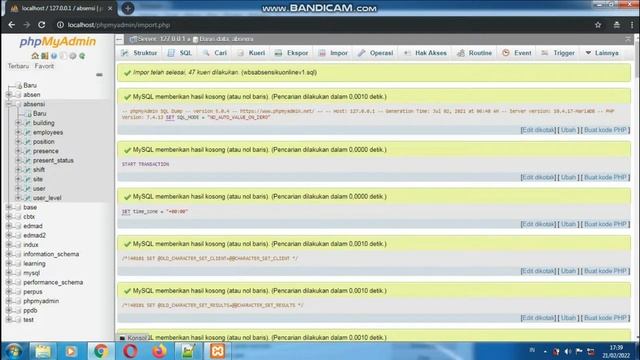
Task: Click Ubah under SET time_zone query
Action: pos(568,224)
